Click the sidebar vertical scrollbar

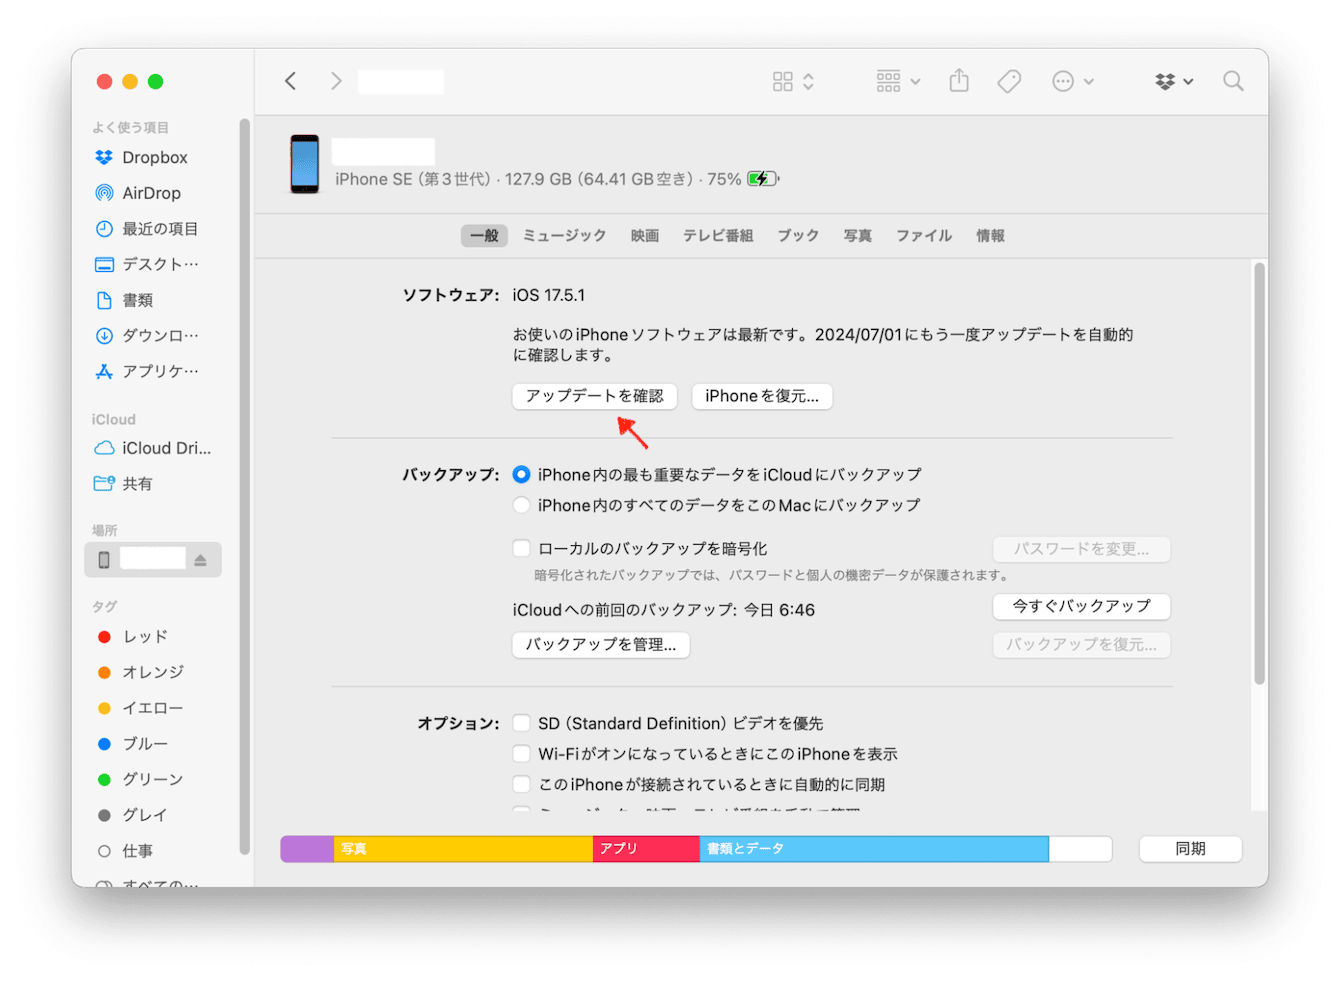[x=244, y=487]
